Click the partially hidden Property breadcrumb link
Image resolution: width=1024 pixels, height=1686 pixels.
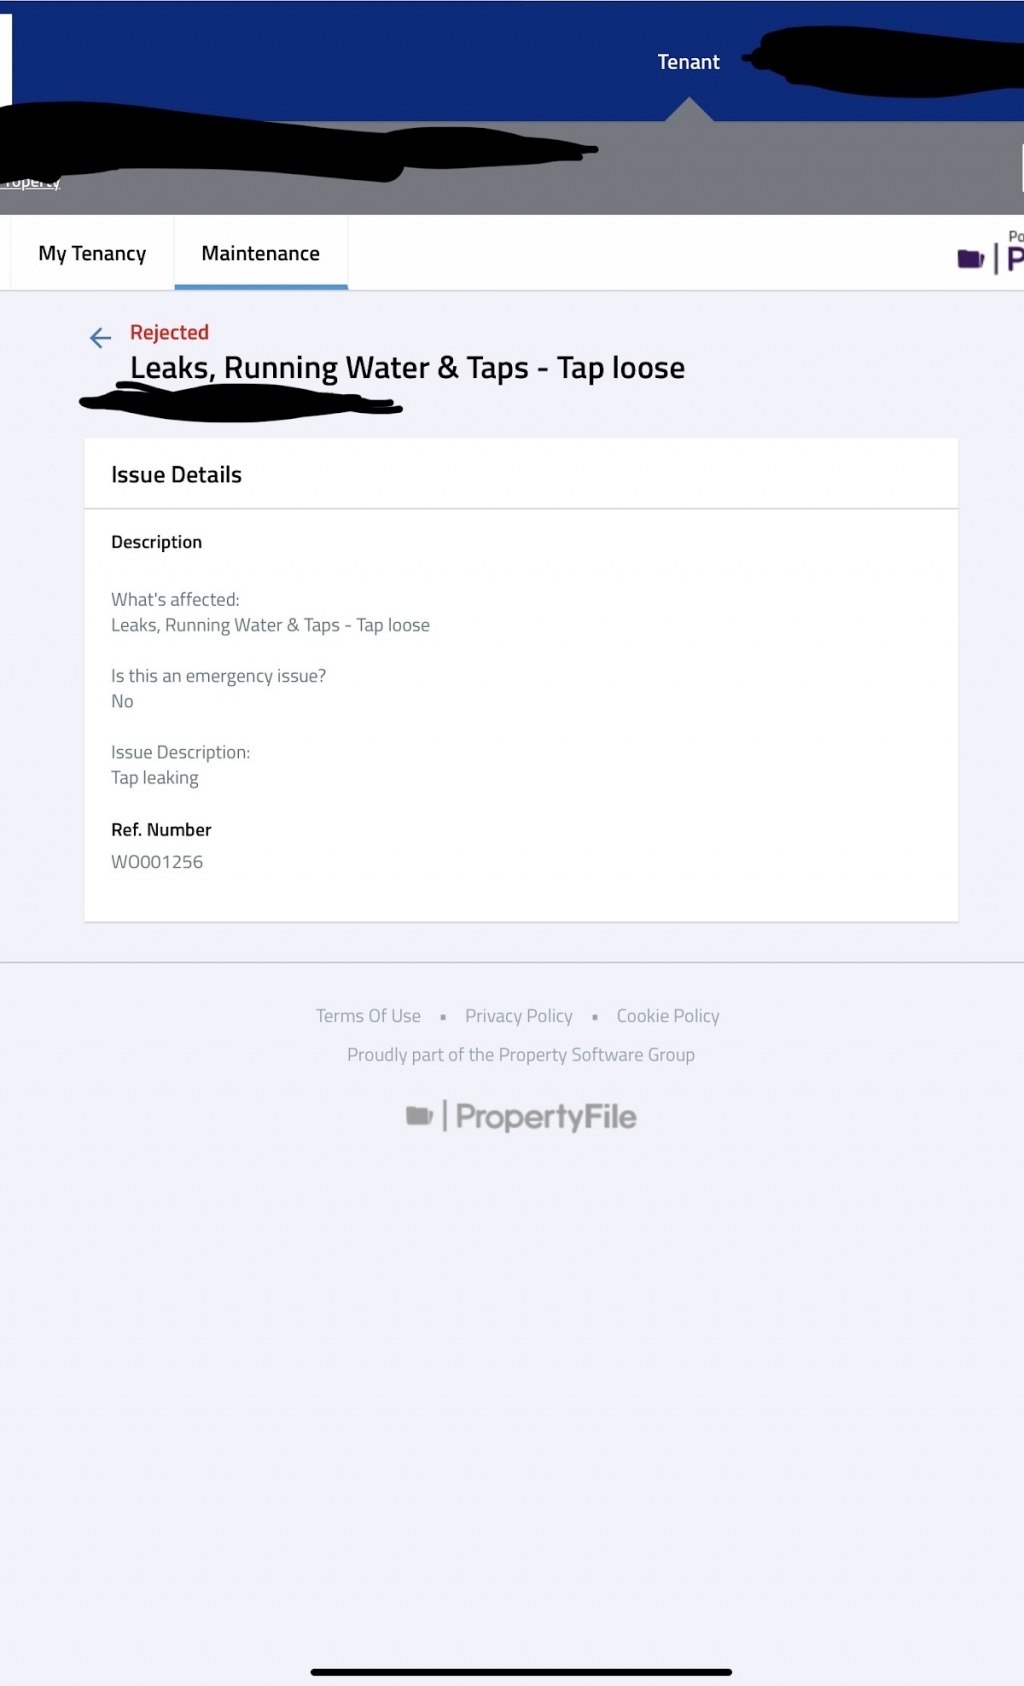(x=34, y=183)
